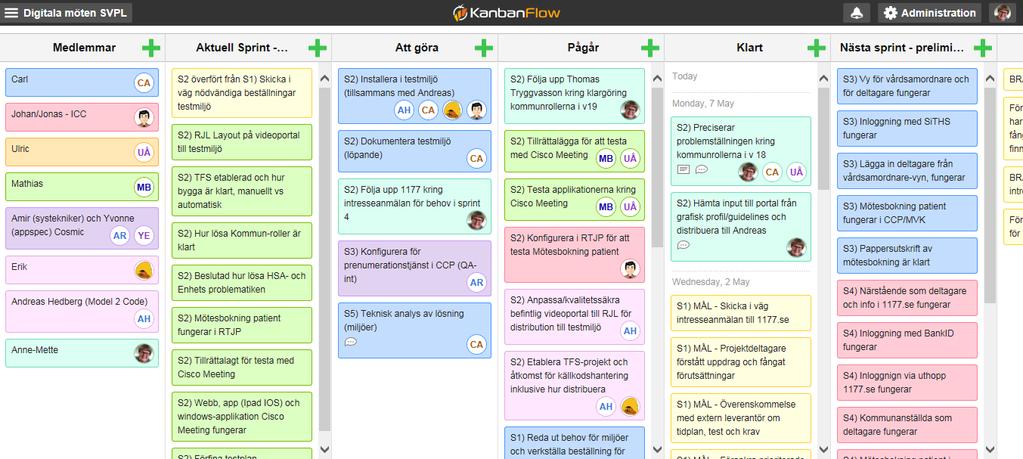Viewport: 1023px width, 459px height.
Task: Click the Pågår column header
Action: click(x=583, y=48)
